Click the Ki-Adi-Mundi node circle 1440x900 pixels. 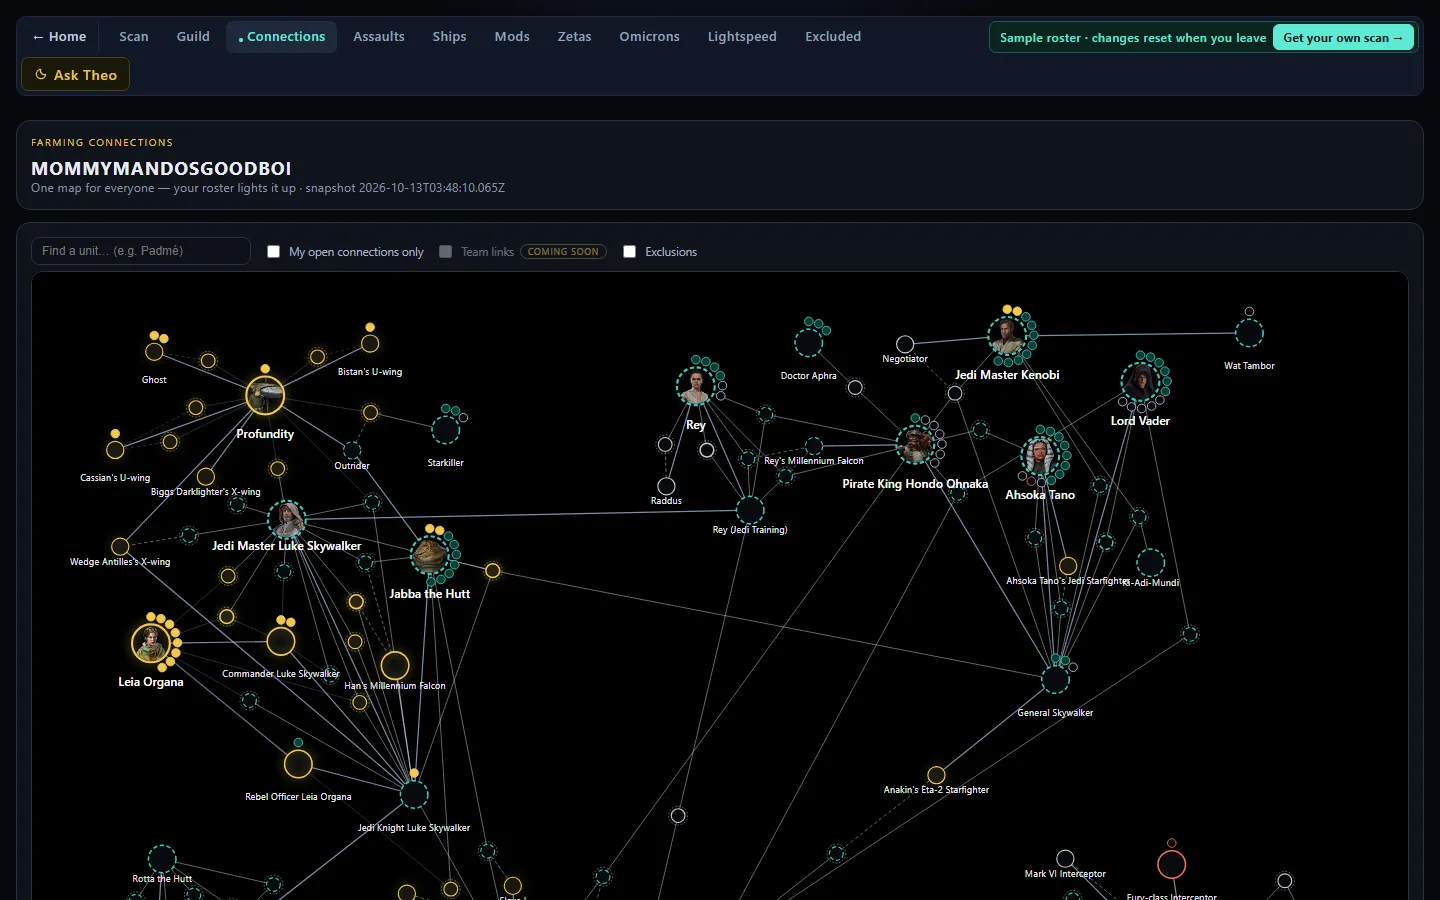point(1150,562)
